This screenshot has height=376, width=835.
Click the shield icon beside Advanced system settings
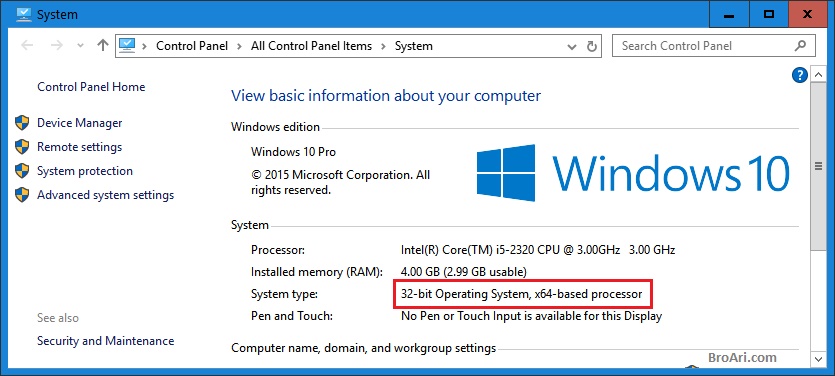22,195
